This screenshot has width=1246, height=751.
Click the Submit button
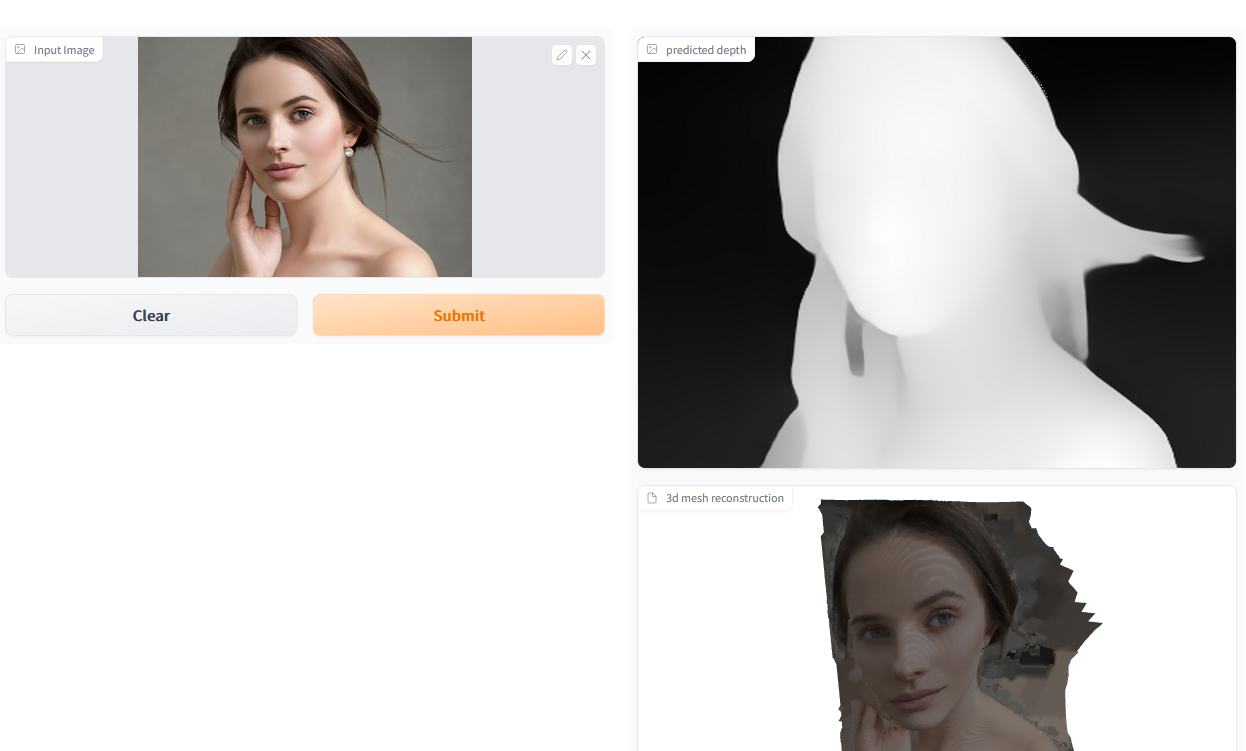459,315
